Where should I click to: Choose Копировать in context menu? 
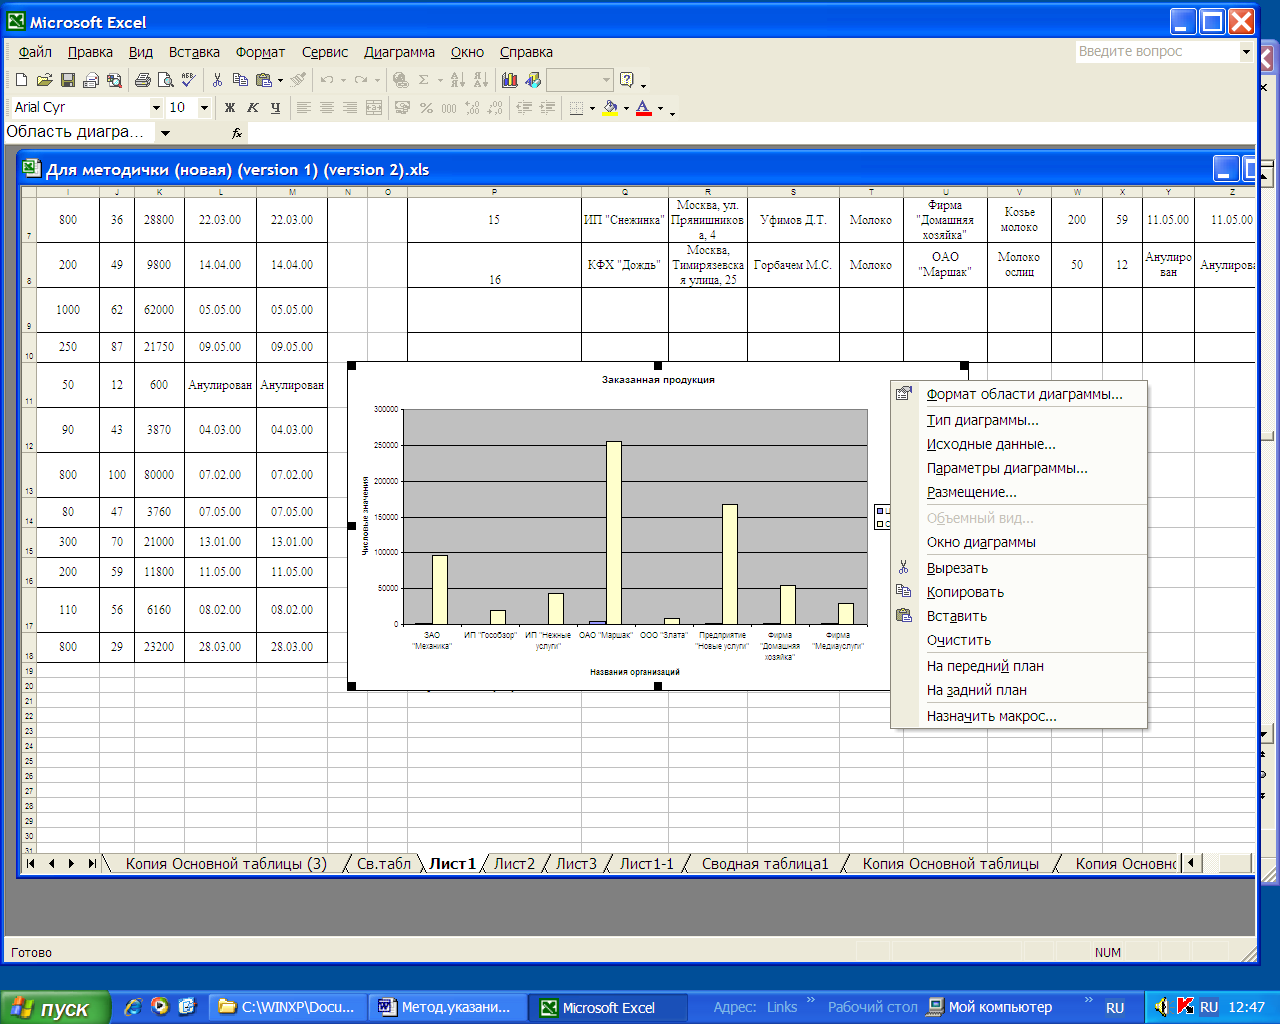1018,592
